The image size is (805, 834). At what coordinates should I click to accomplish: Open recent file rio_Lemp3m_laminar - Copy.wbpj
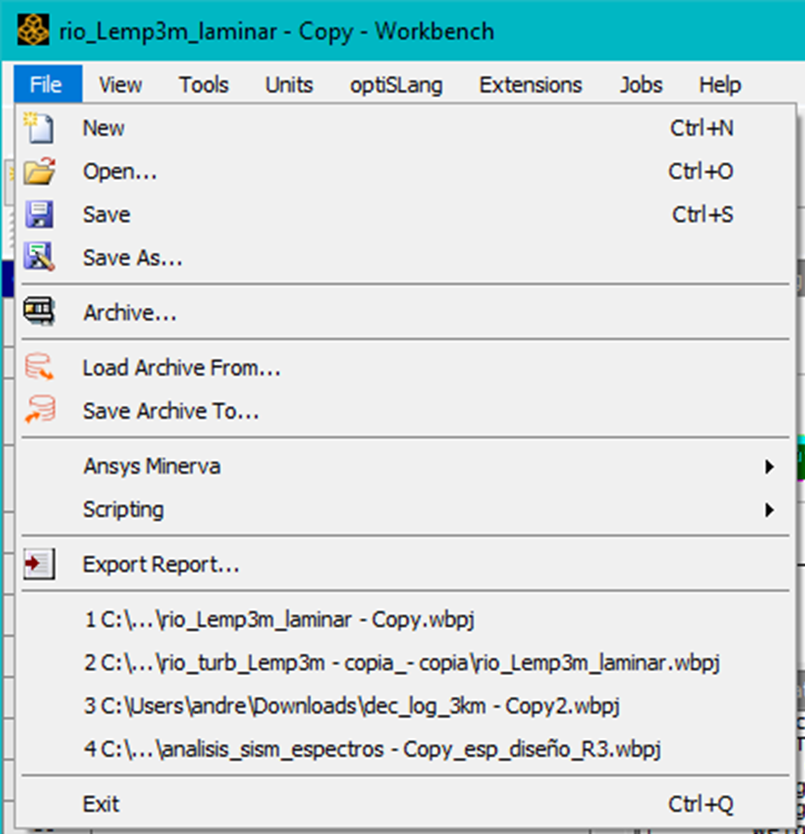click(x=279, y=620)
